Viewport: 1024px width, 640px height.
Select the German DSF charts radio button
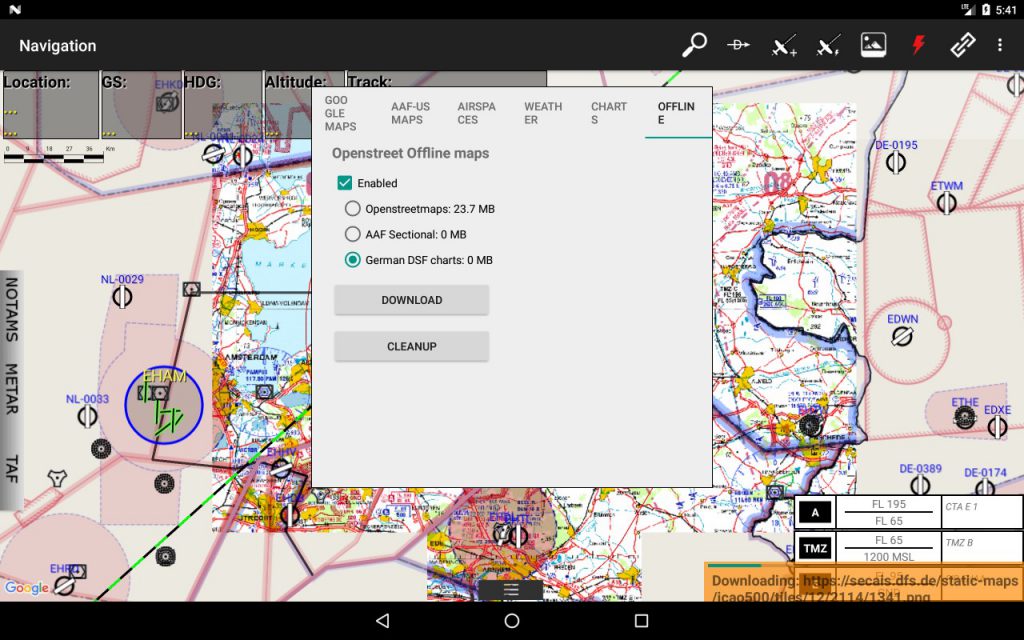coord(352,259)
